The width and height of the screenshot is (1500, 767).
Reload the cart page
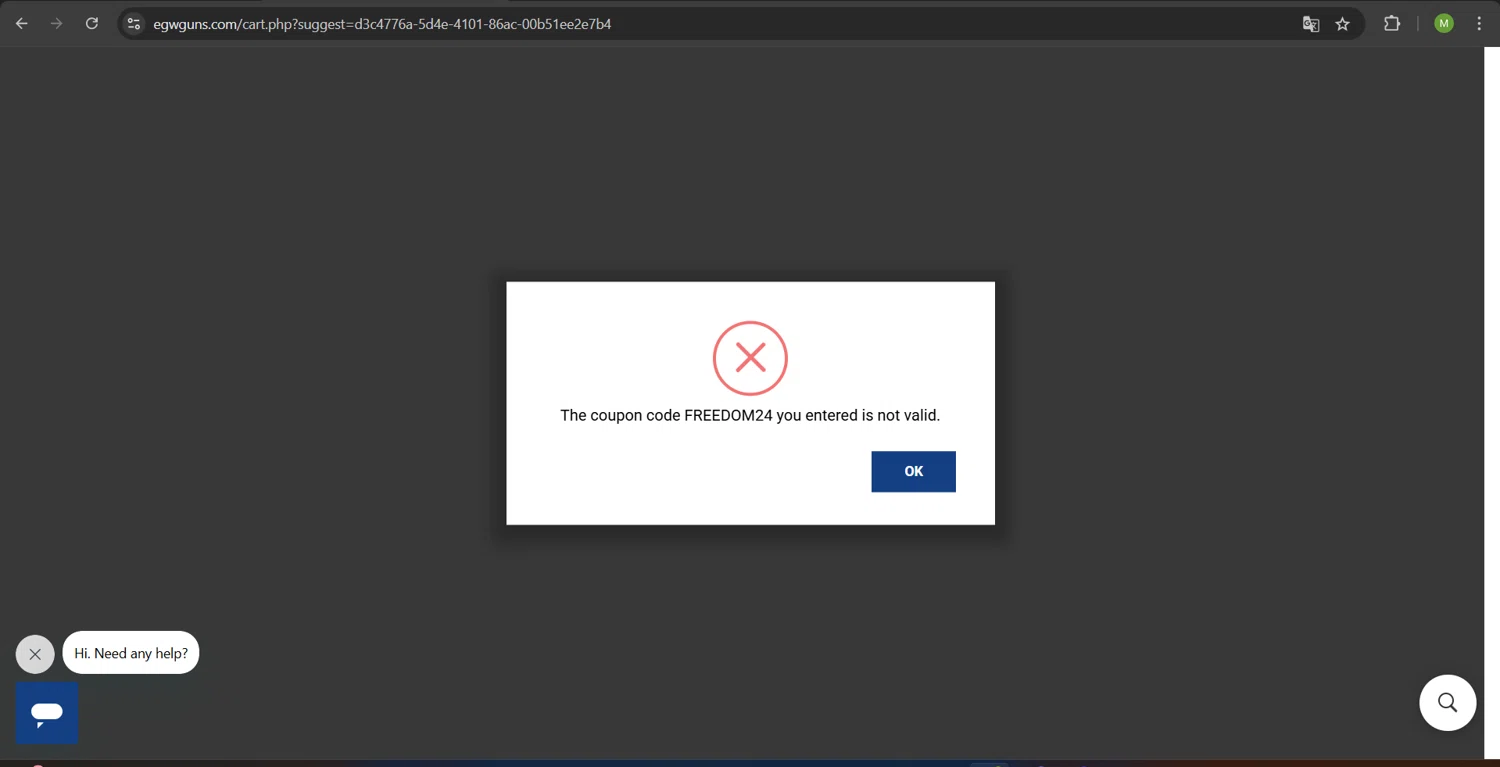(92, 23)
